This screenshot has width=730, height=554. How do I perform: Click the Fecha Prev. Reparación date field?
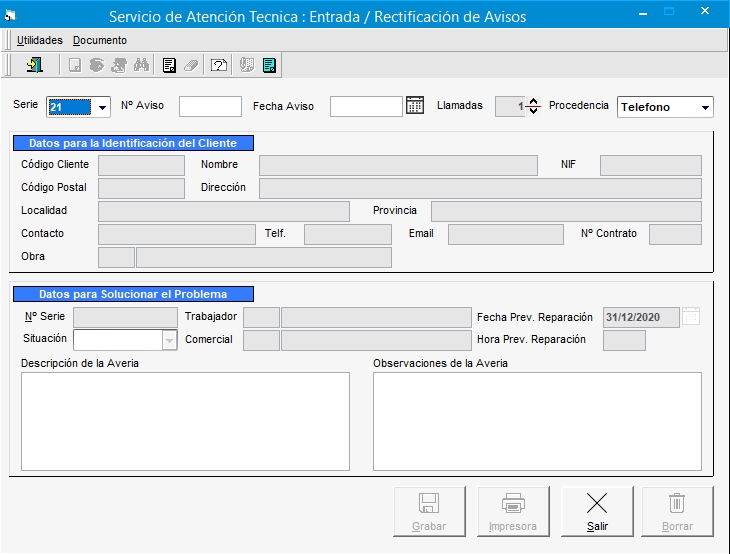point(641,317)
